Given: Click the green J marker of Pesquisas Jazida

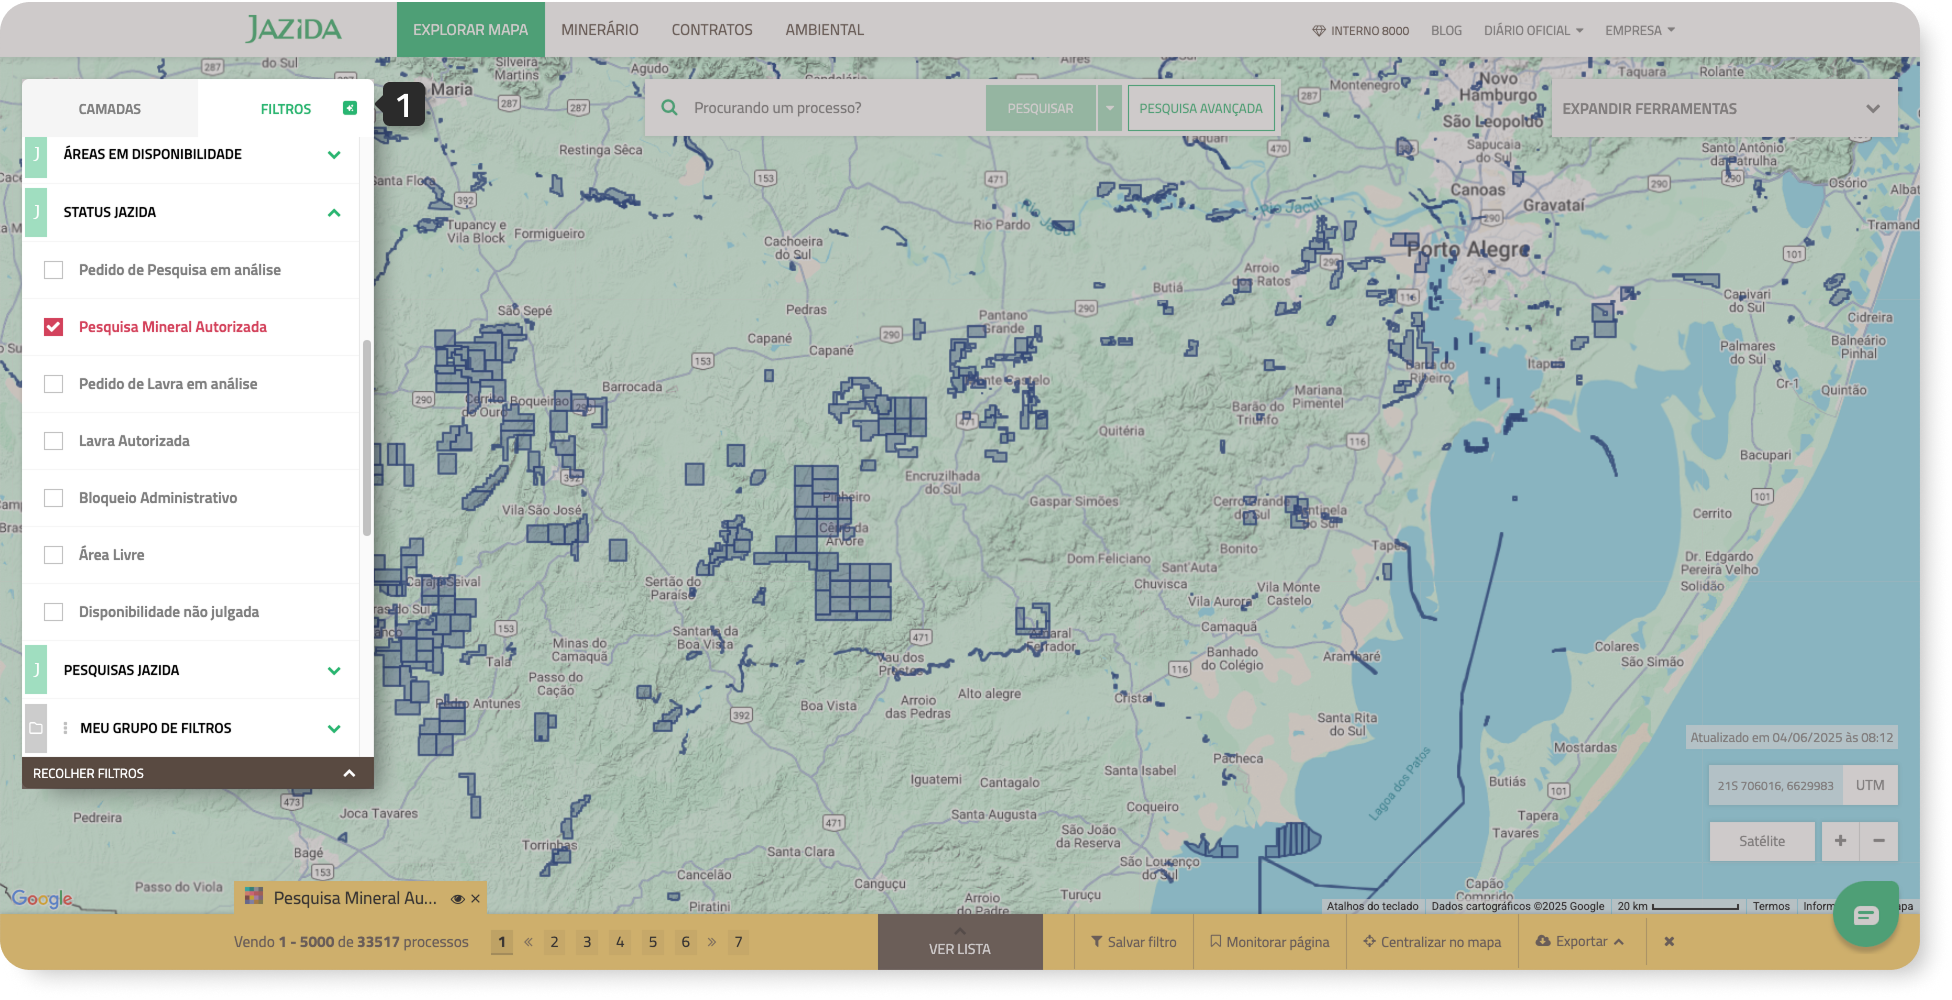Looking at the screenshot, I should click(x=36, y=670).
